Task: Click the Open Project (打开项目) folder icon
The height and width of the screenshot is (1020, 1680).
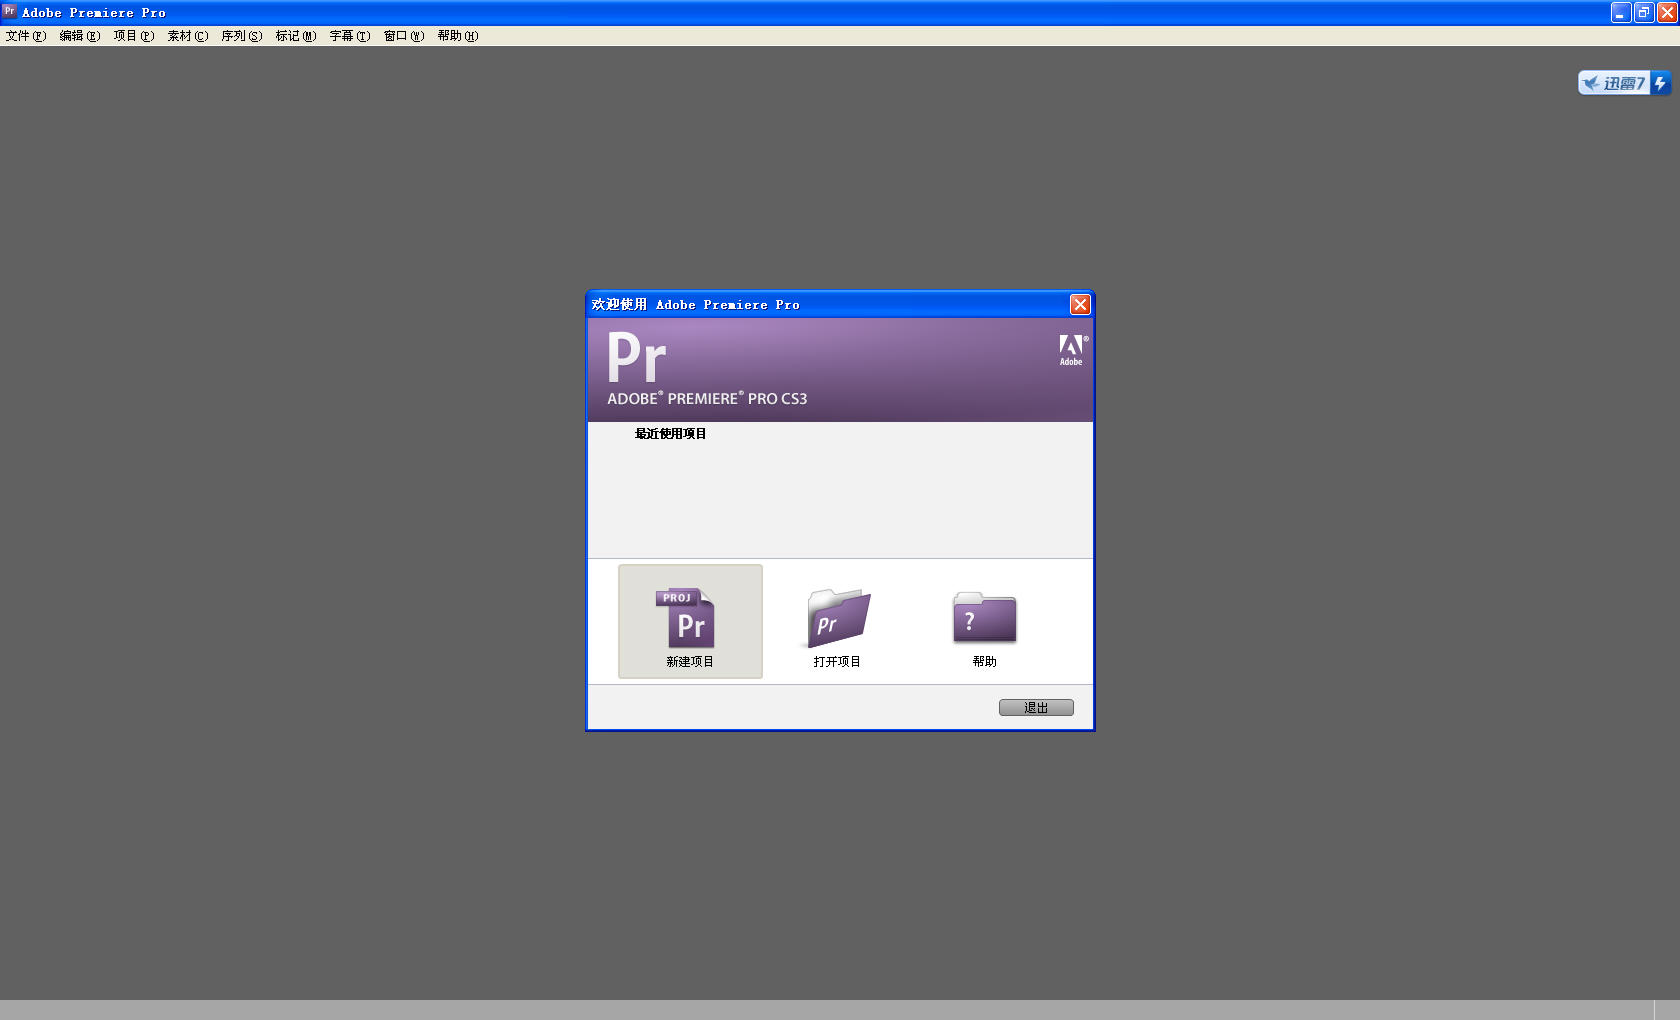Action: [838, 619]
